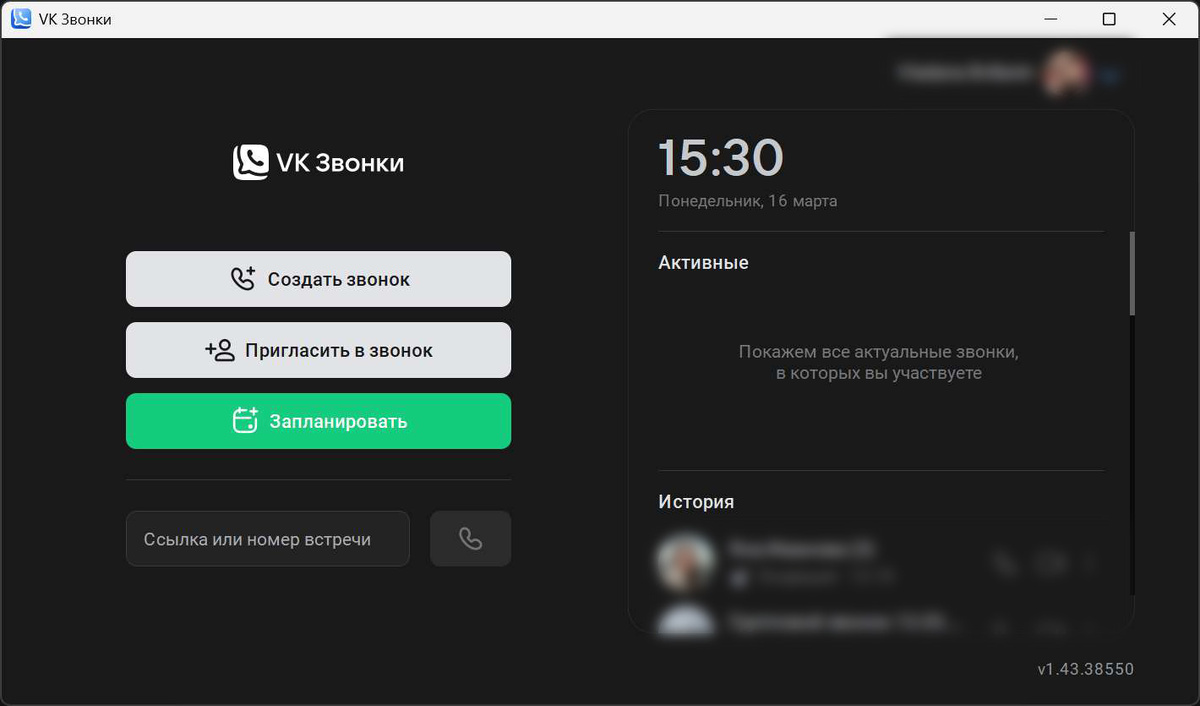
Task: Maximize the VK Звонки window
Action: click(x=1109, y=19)
